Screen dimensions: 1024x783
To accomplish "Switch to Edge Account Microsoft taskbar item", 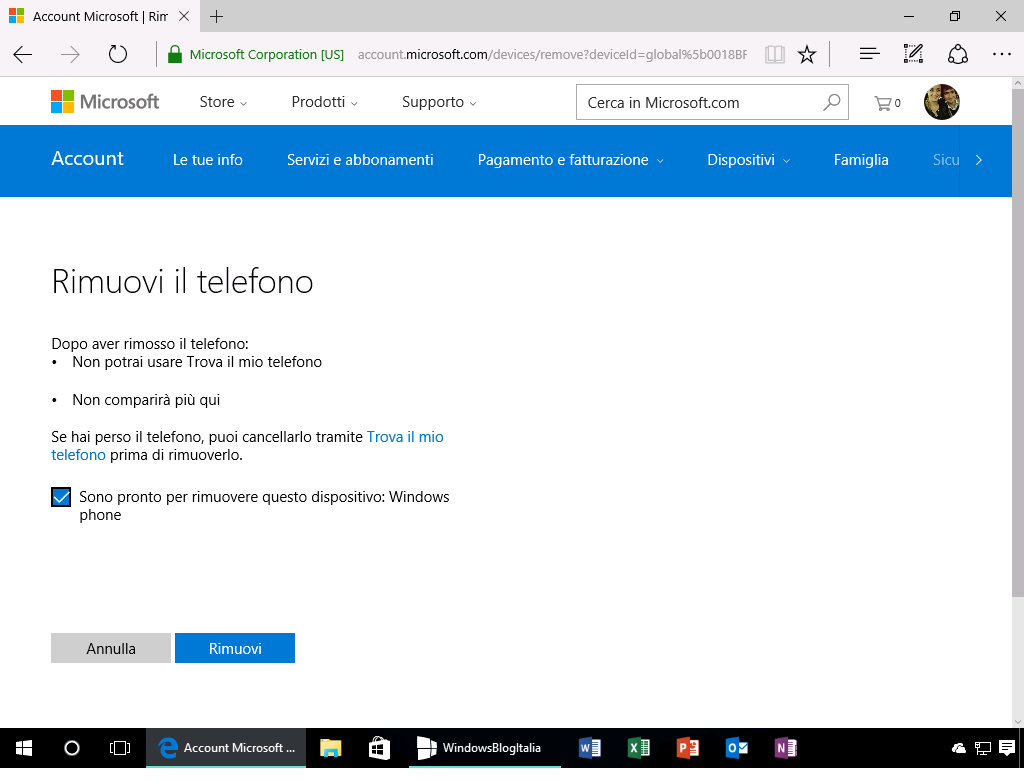I will click(226, 748).
